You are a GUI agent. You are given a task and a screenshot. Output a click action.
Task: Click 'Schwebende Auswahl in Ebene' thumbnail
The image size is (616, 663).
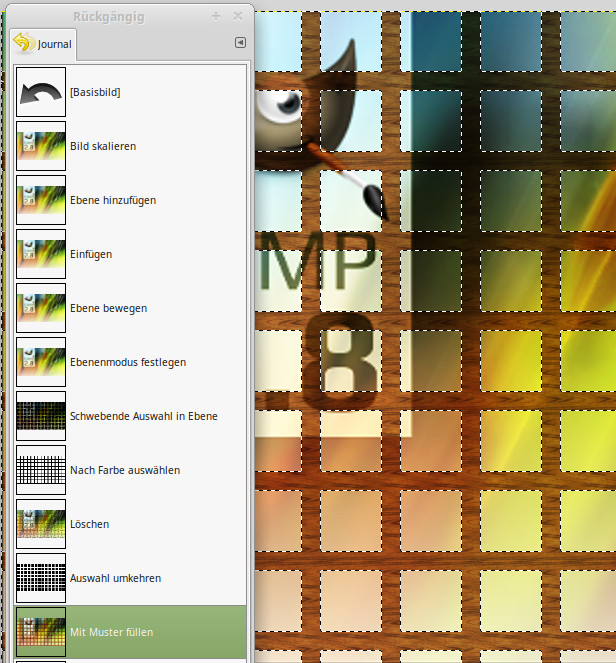[x=41, y=416]
